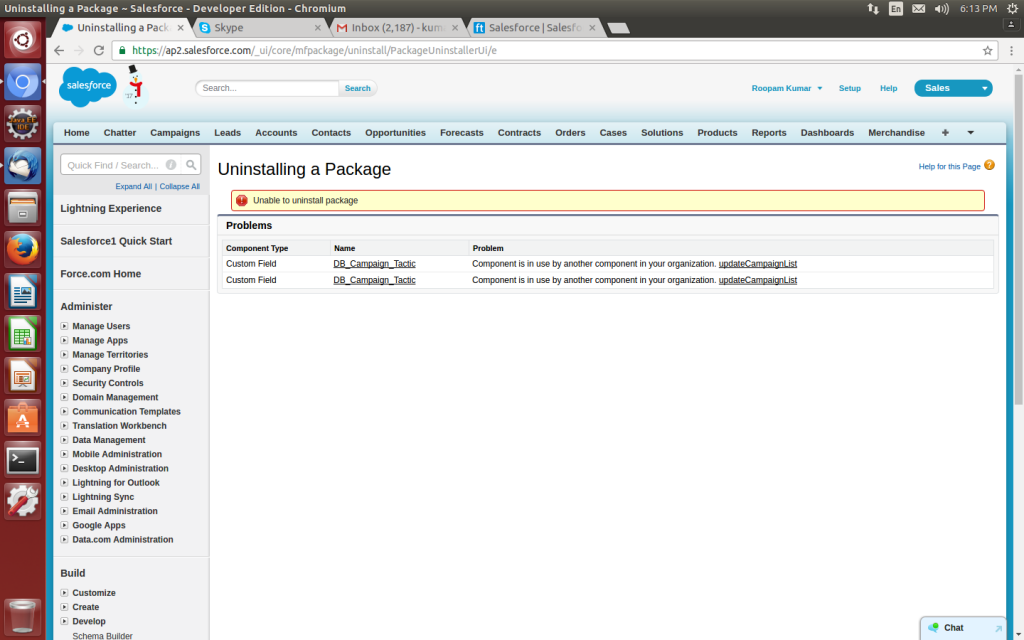Open the tab bar overflow arrow dropdown
The width and height of the screenshot is (1024, 640).
[970, 133]
